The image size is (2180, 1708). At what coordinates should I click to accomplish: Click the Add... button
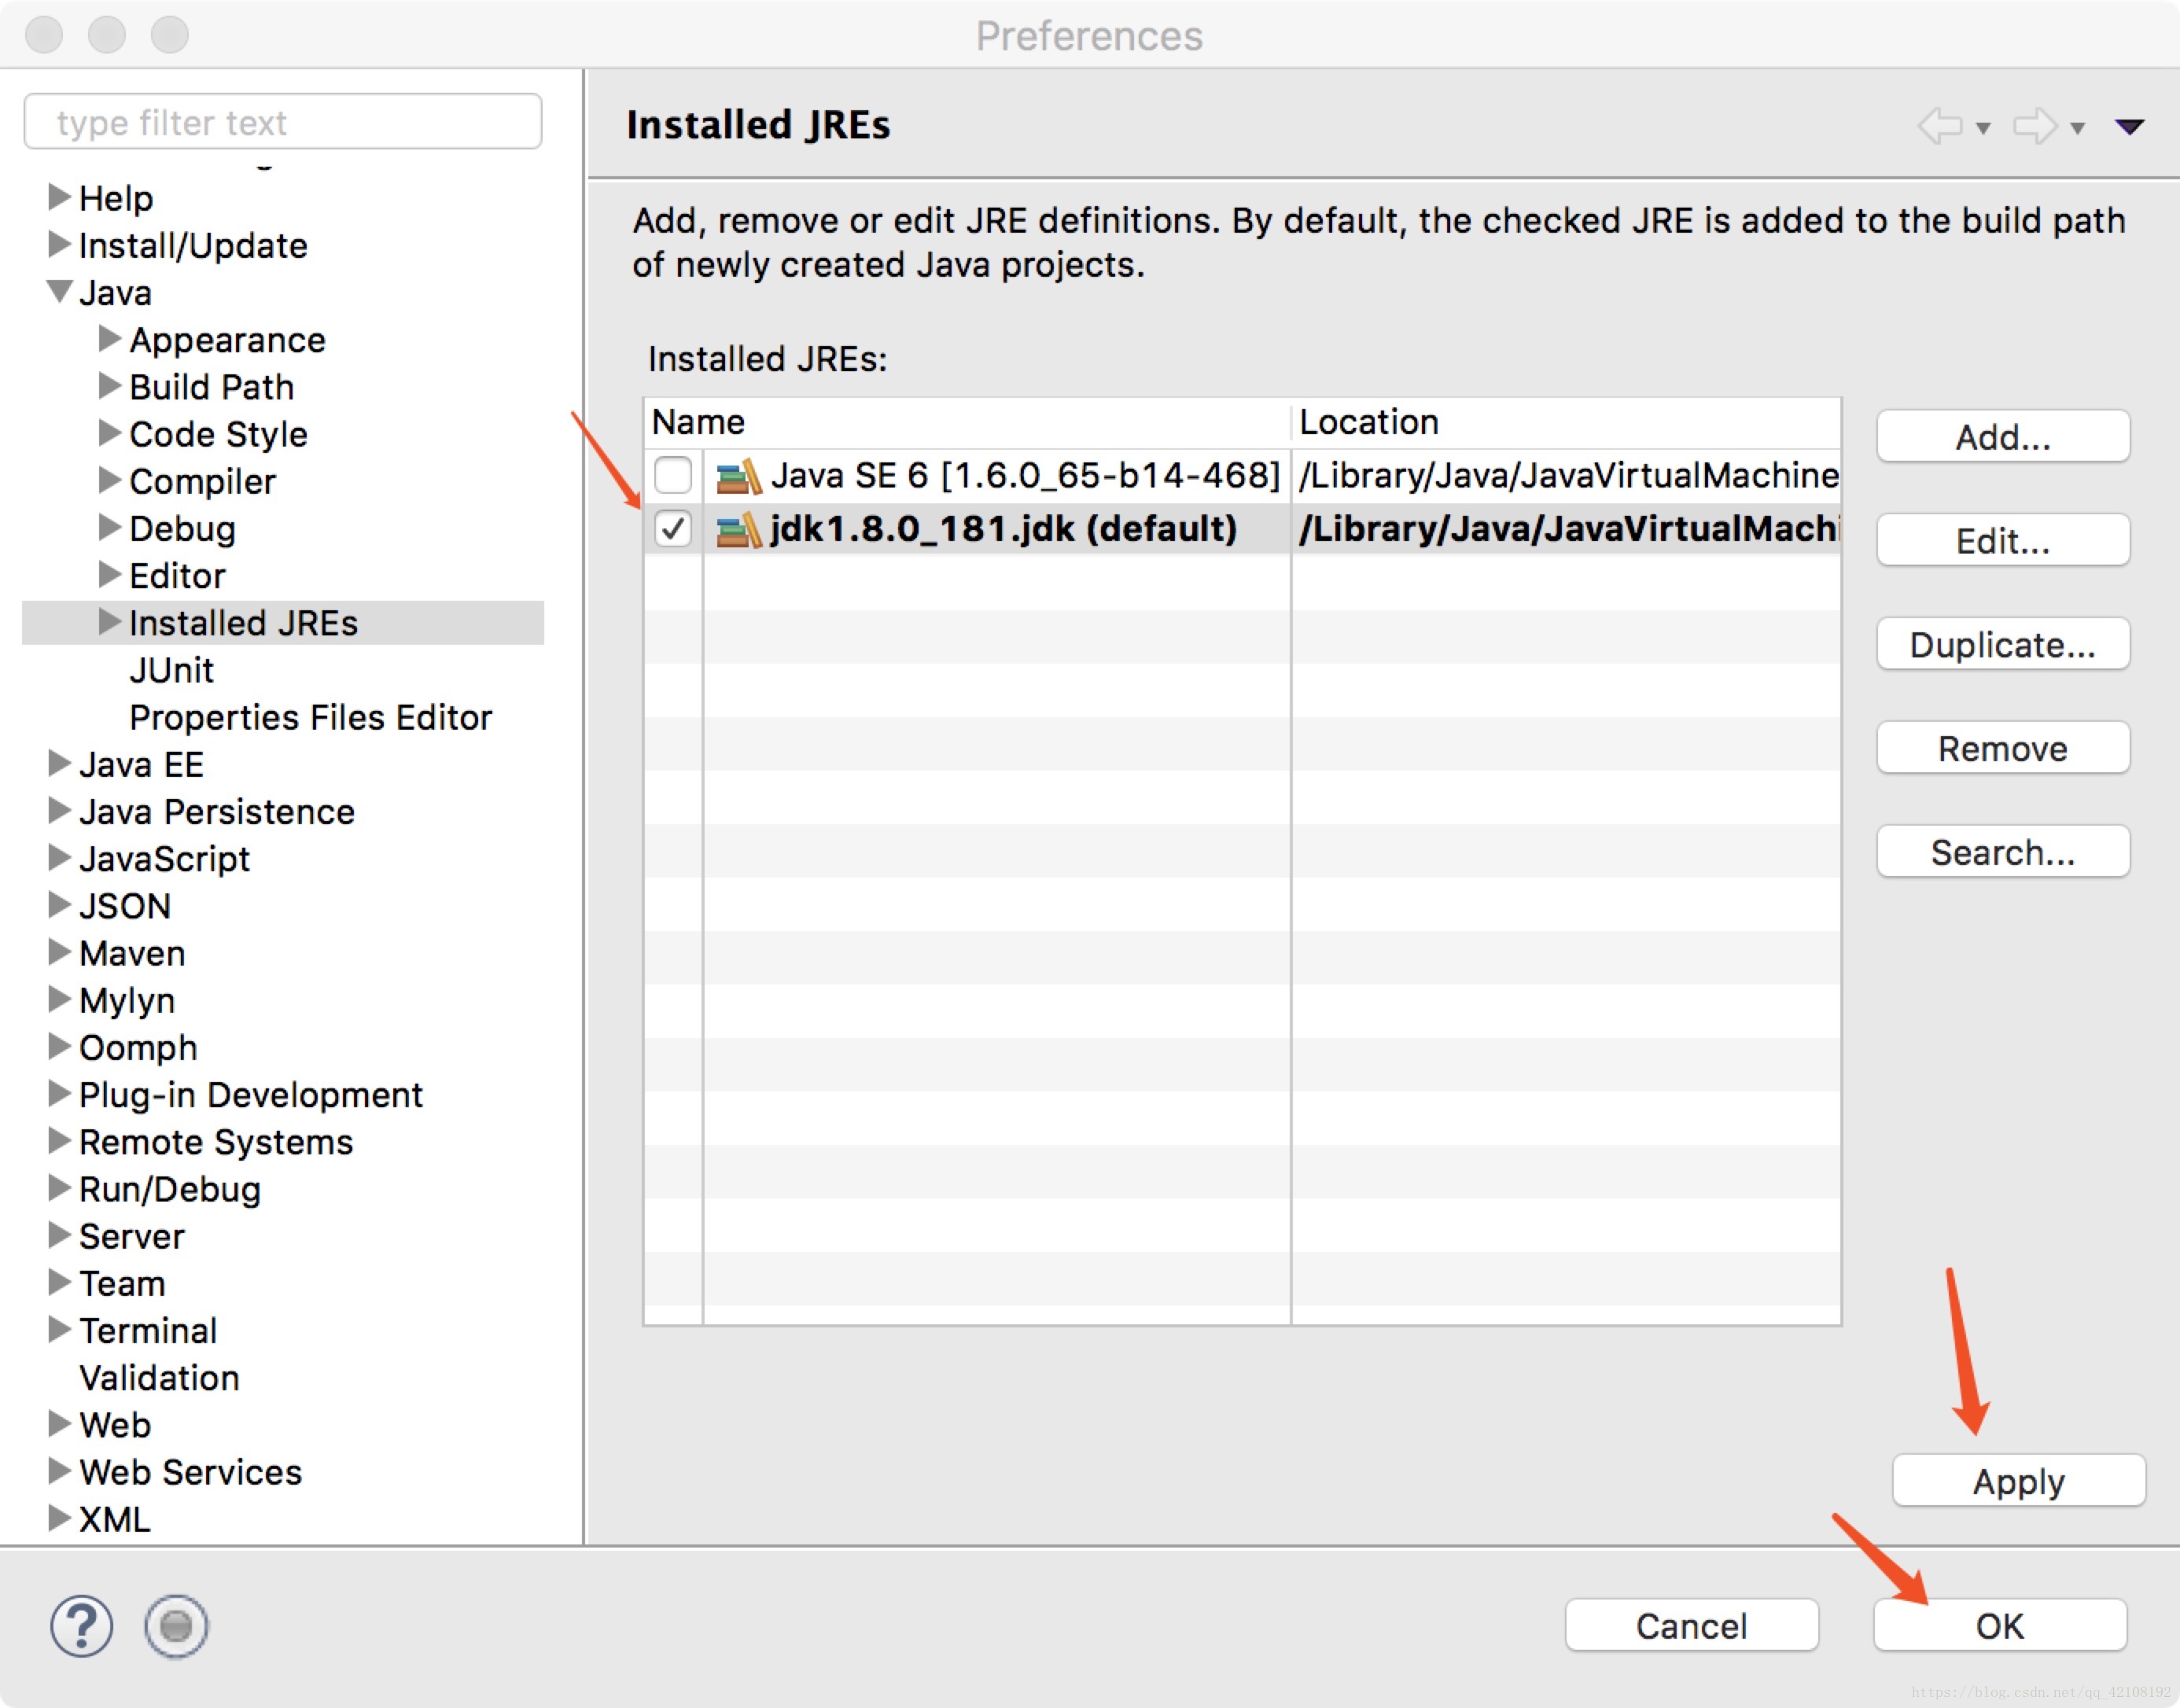click(x=2002, y=437)
